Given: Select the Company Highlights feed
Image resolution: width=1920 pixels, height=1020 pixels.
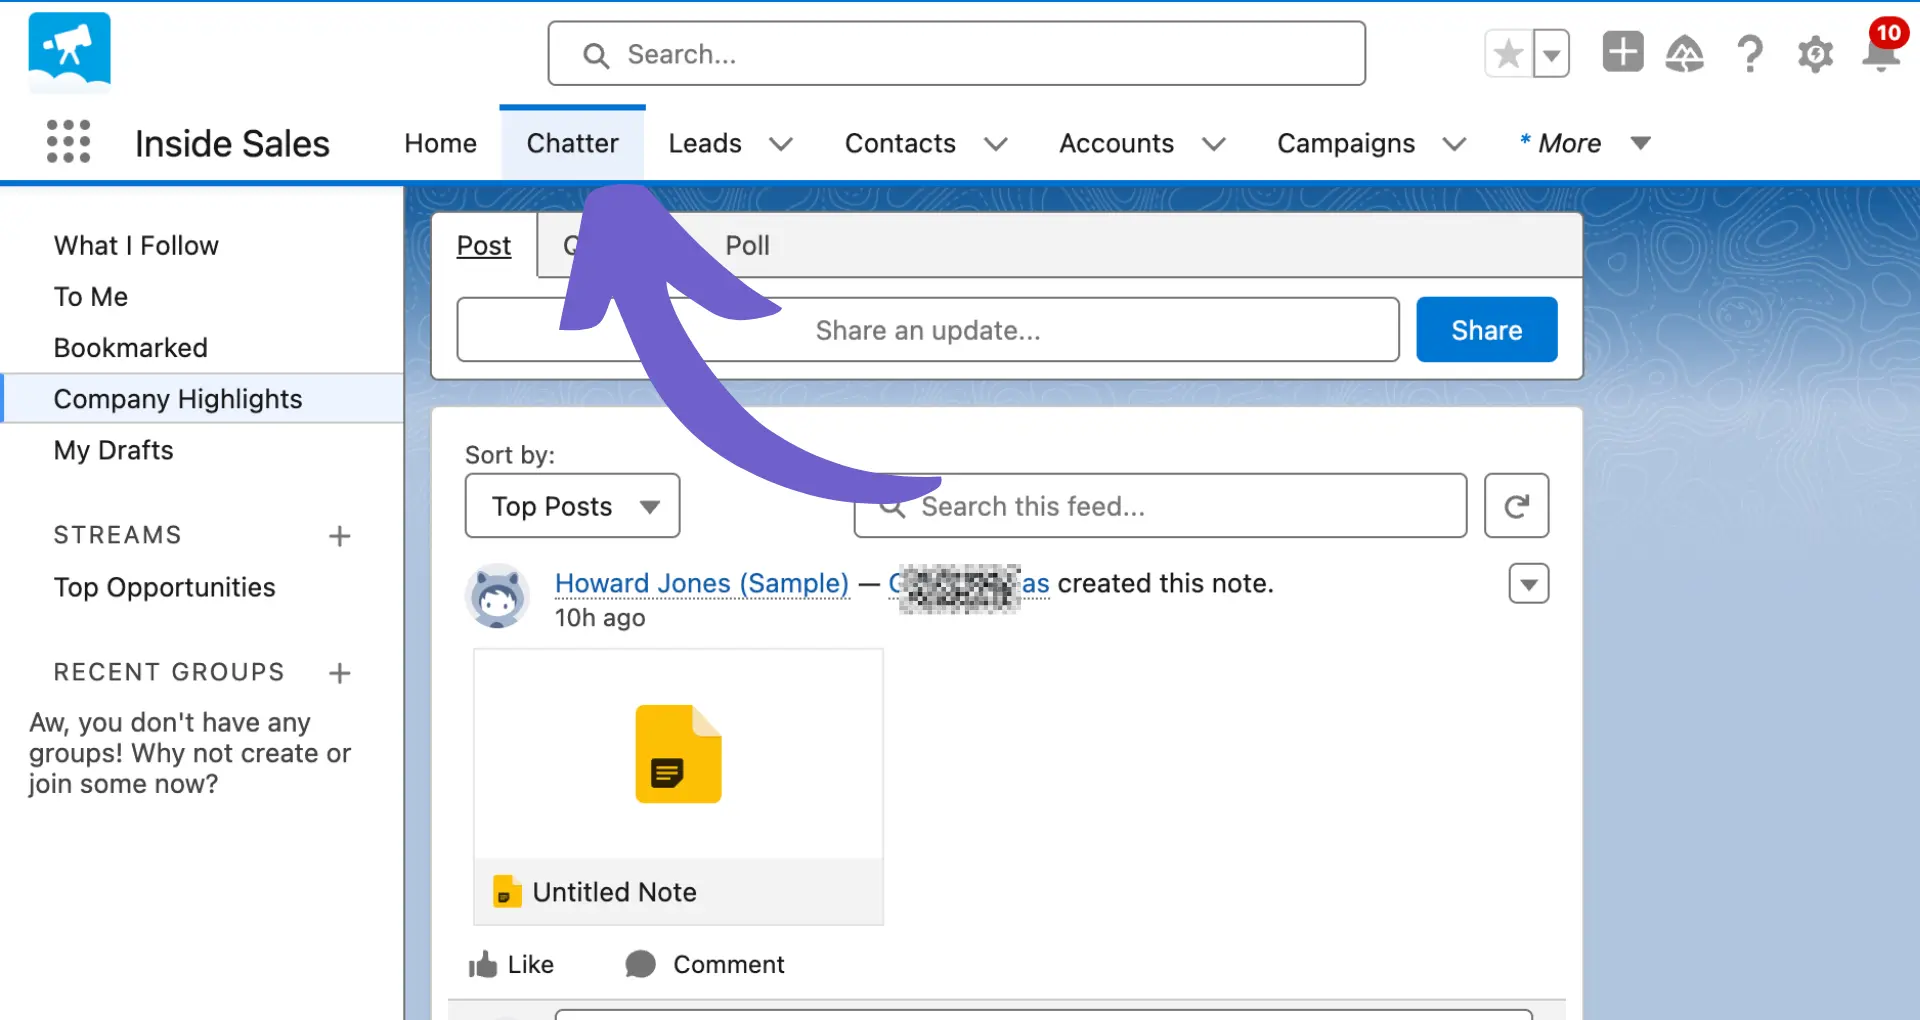Looking at the screenshot, I should [202, 398].
